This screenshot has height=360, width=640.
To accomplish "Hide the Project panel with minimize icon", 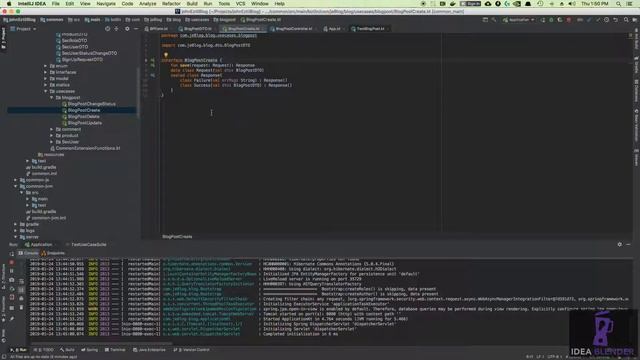I will click(x=136, y=29).
